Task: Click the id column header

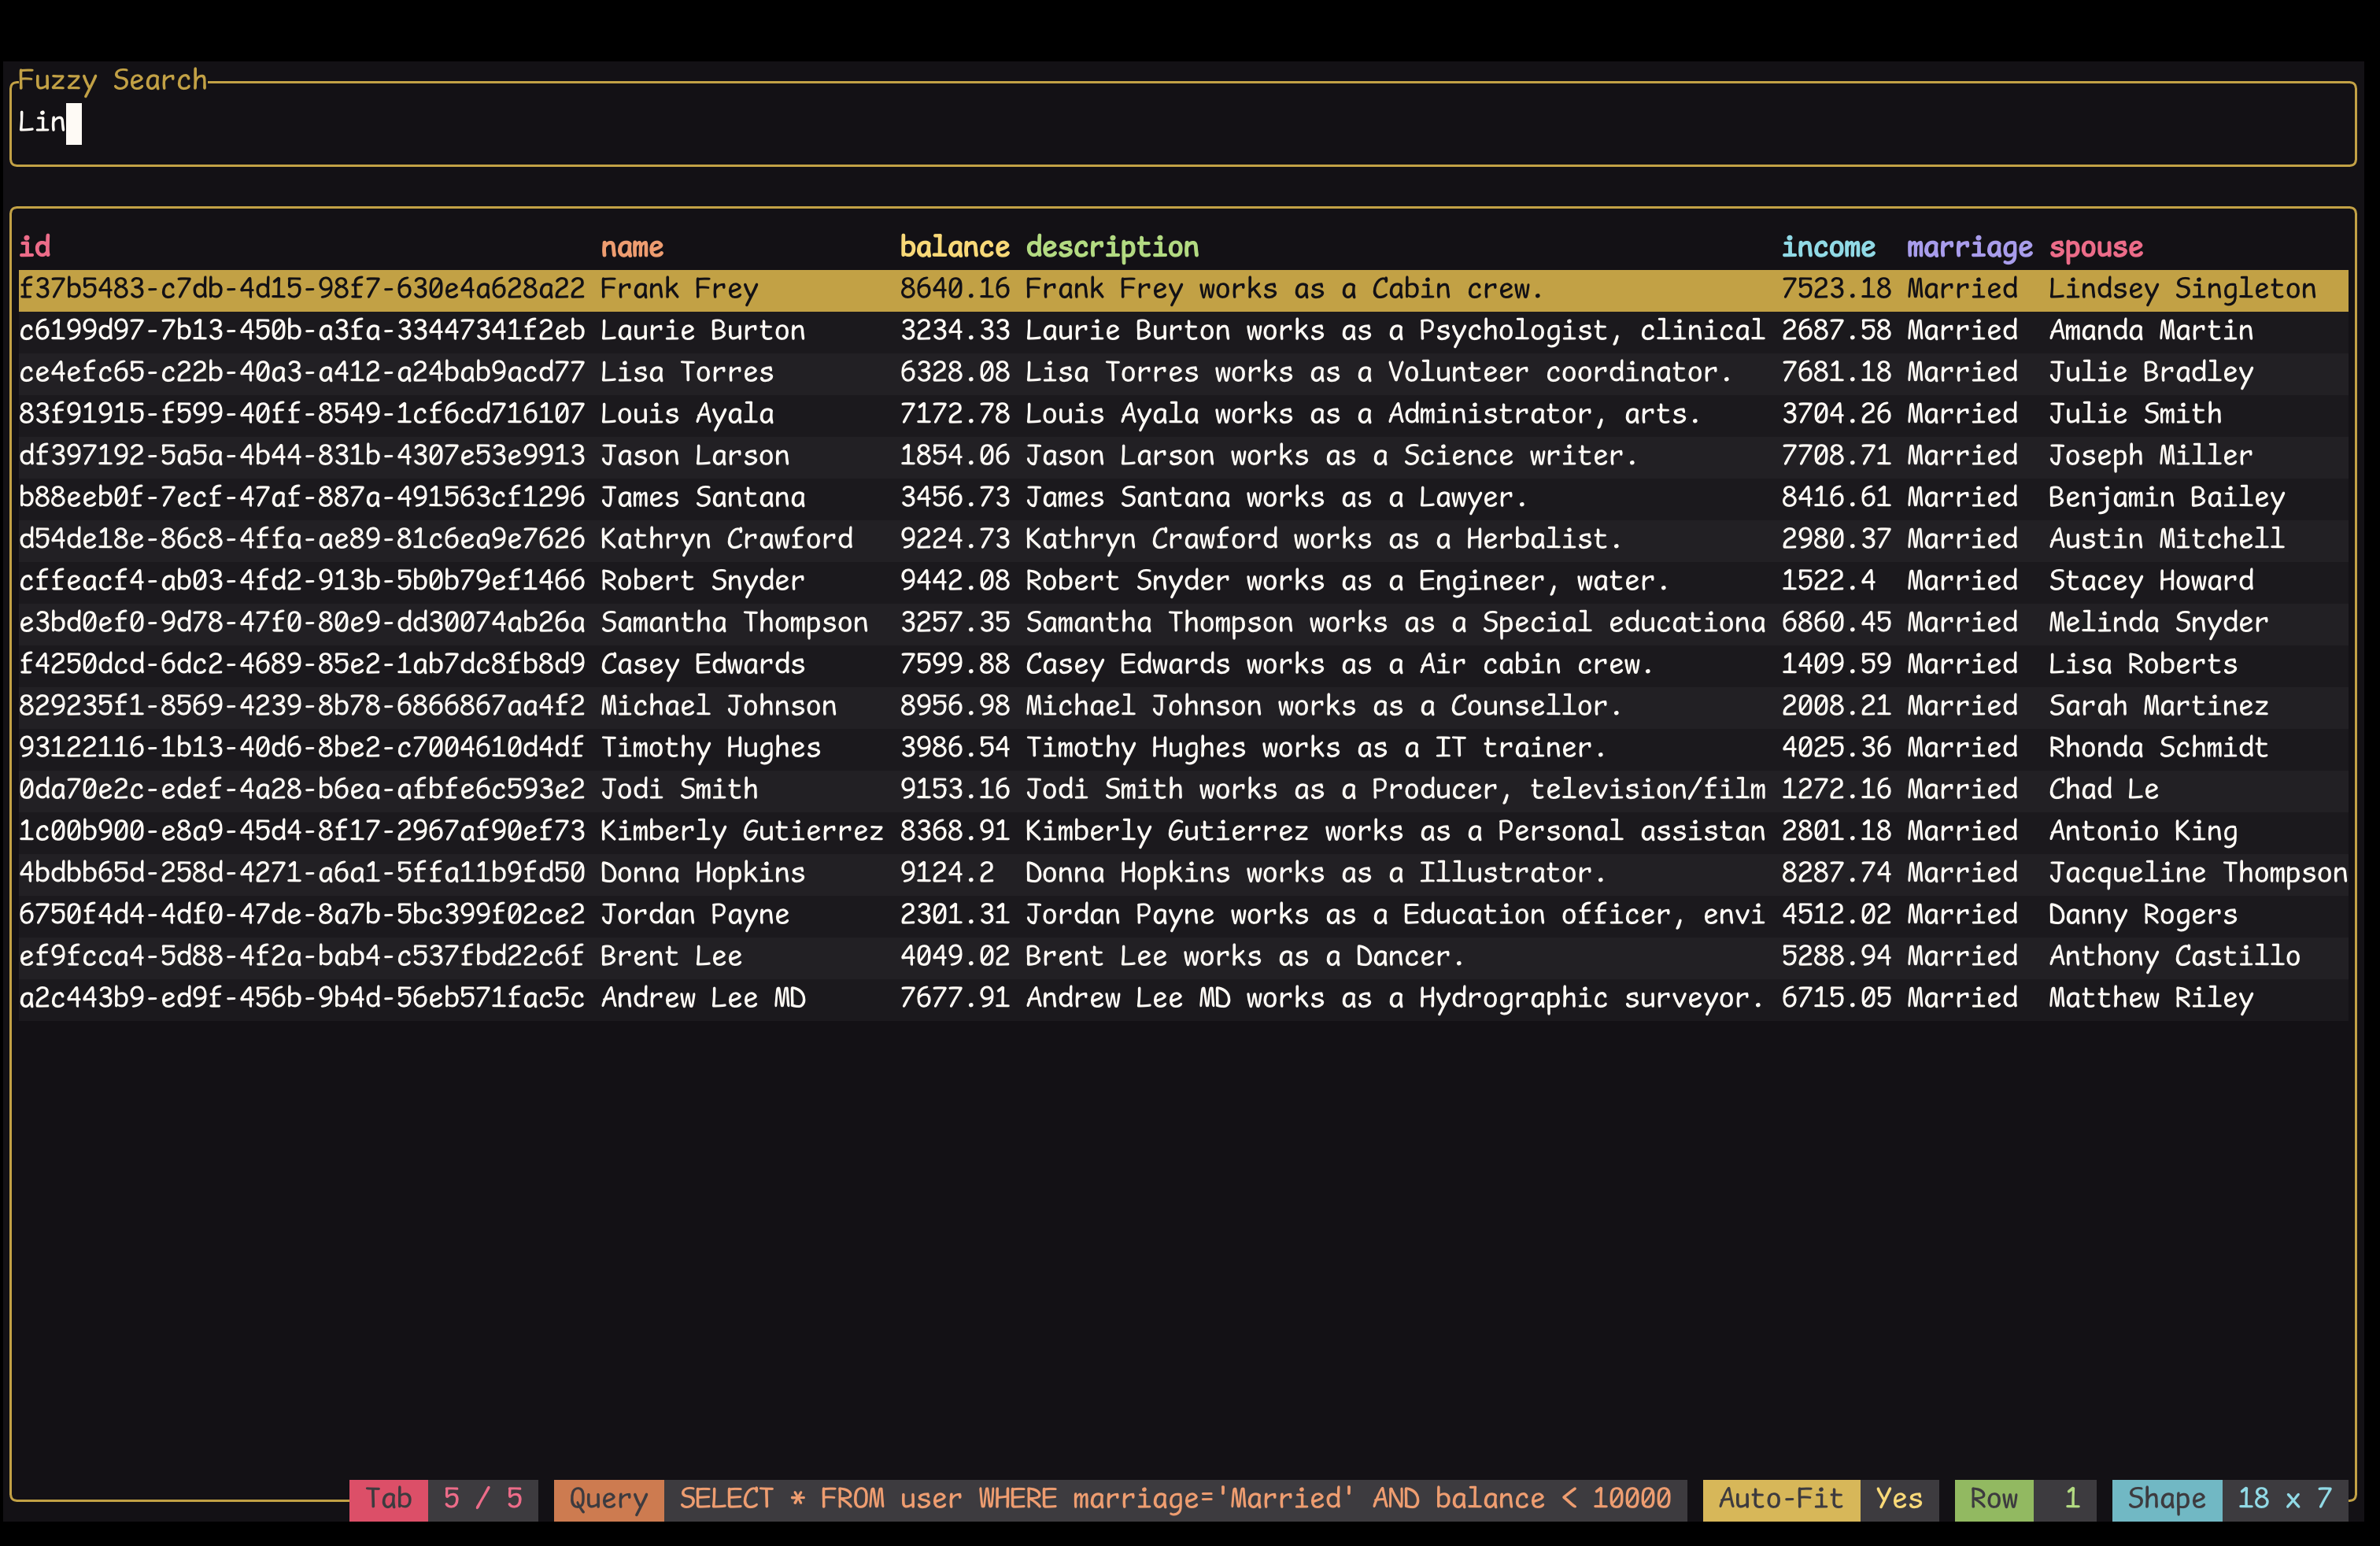Action: click(x=35, y=247)
